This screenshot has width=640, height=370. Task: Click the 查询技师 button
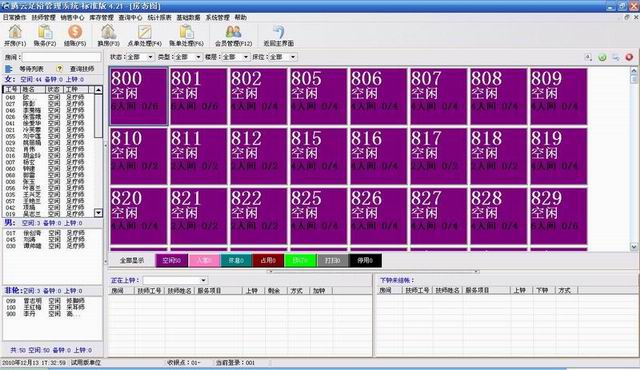(82, 69)
